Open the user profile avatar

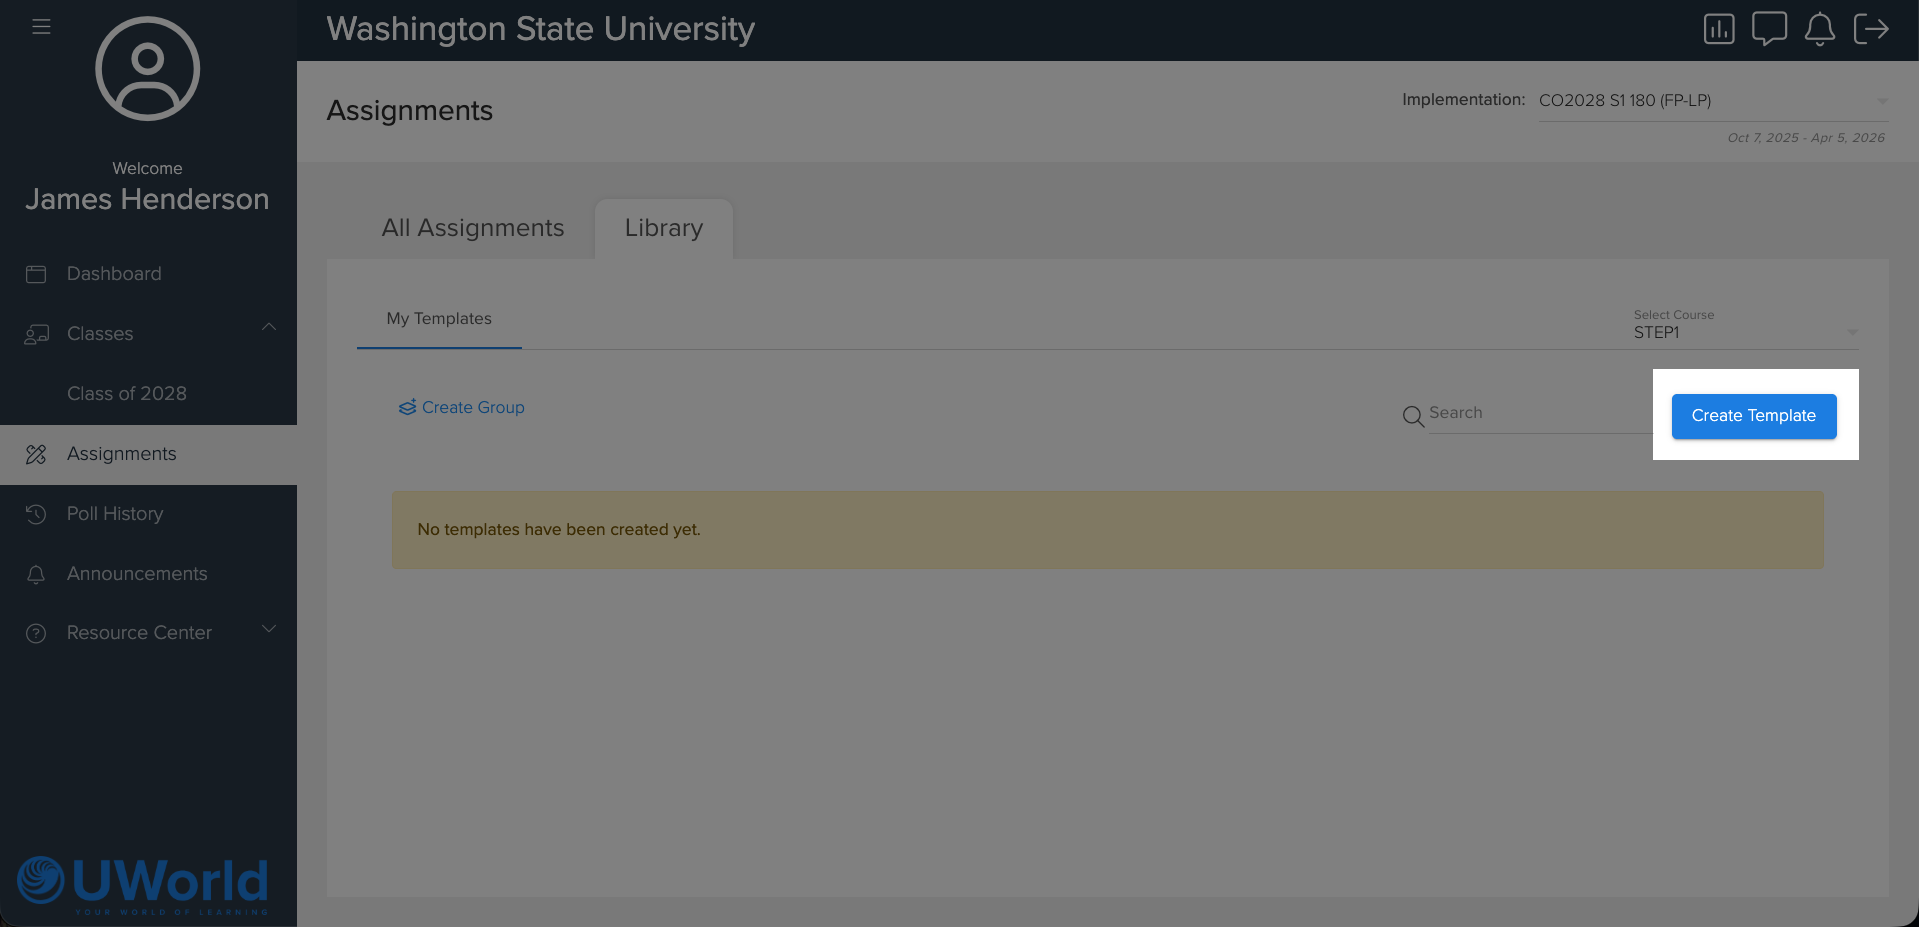pos(148,69)
